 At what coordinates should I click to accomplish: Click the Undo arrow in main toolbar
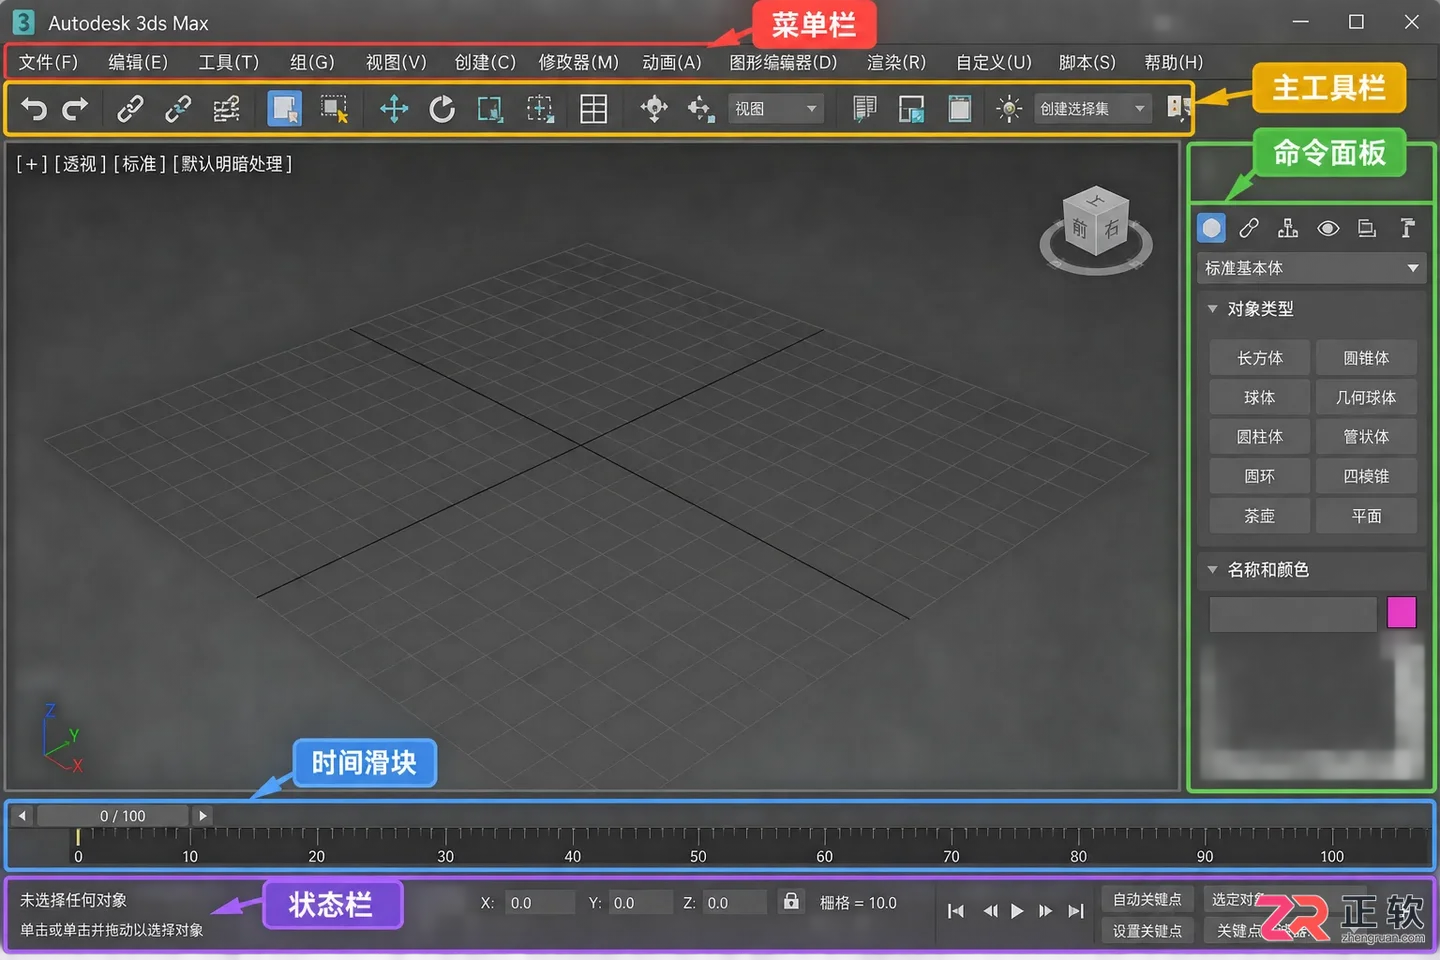[x=34, y=108]
